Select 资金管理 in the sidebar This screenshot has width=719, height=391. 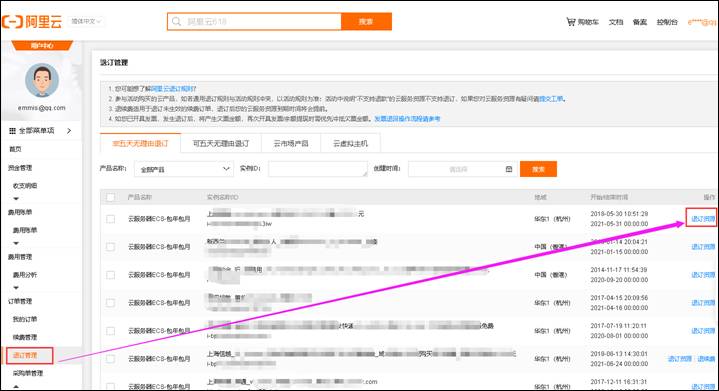coord(20,168)
